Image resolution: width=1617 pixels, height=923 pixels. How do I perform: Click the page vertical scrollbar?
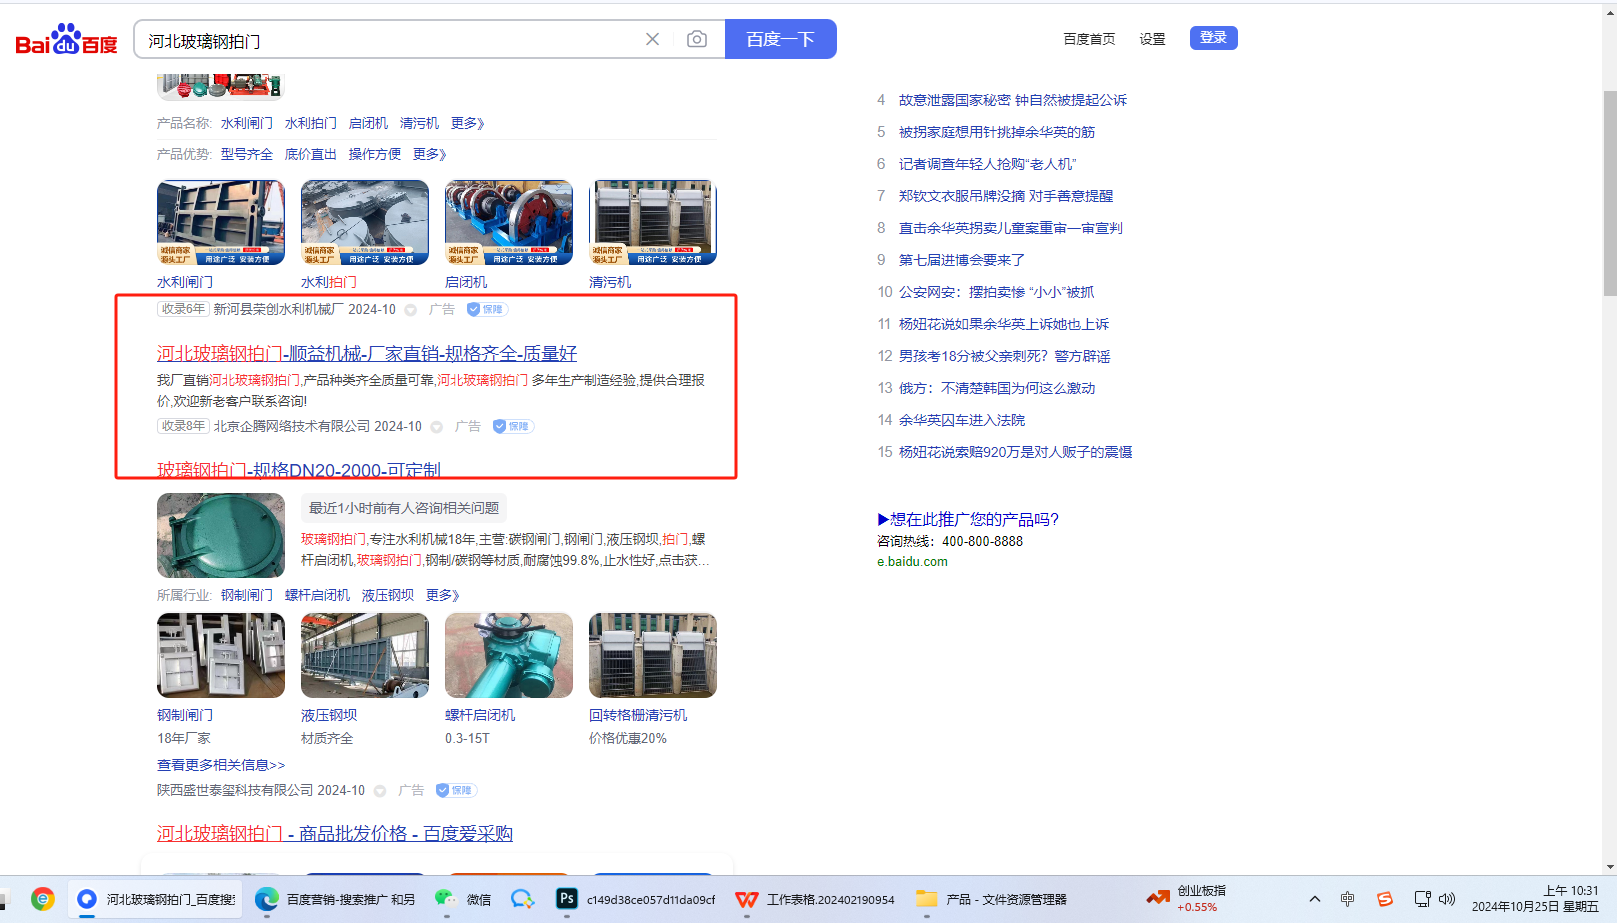coord(1609,194)
